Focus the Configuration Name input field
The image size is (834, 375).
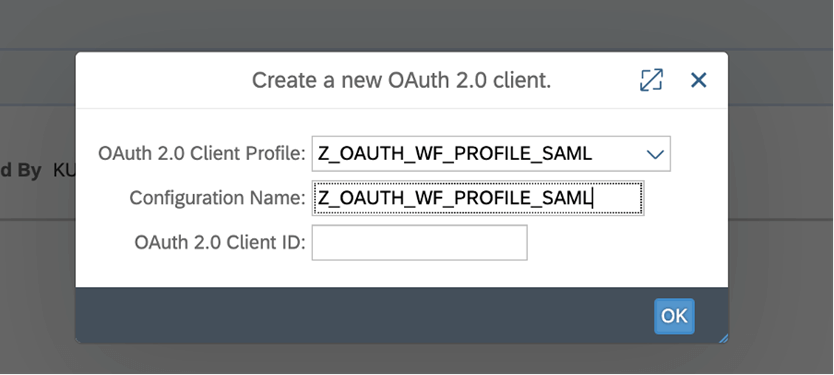click(x=478, y=198)
